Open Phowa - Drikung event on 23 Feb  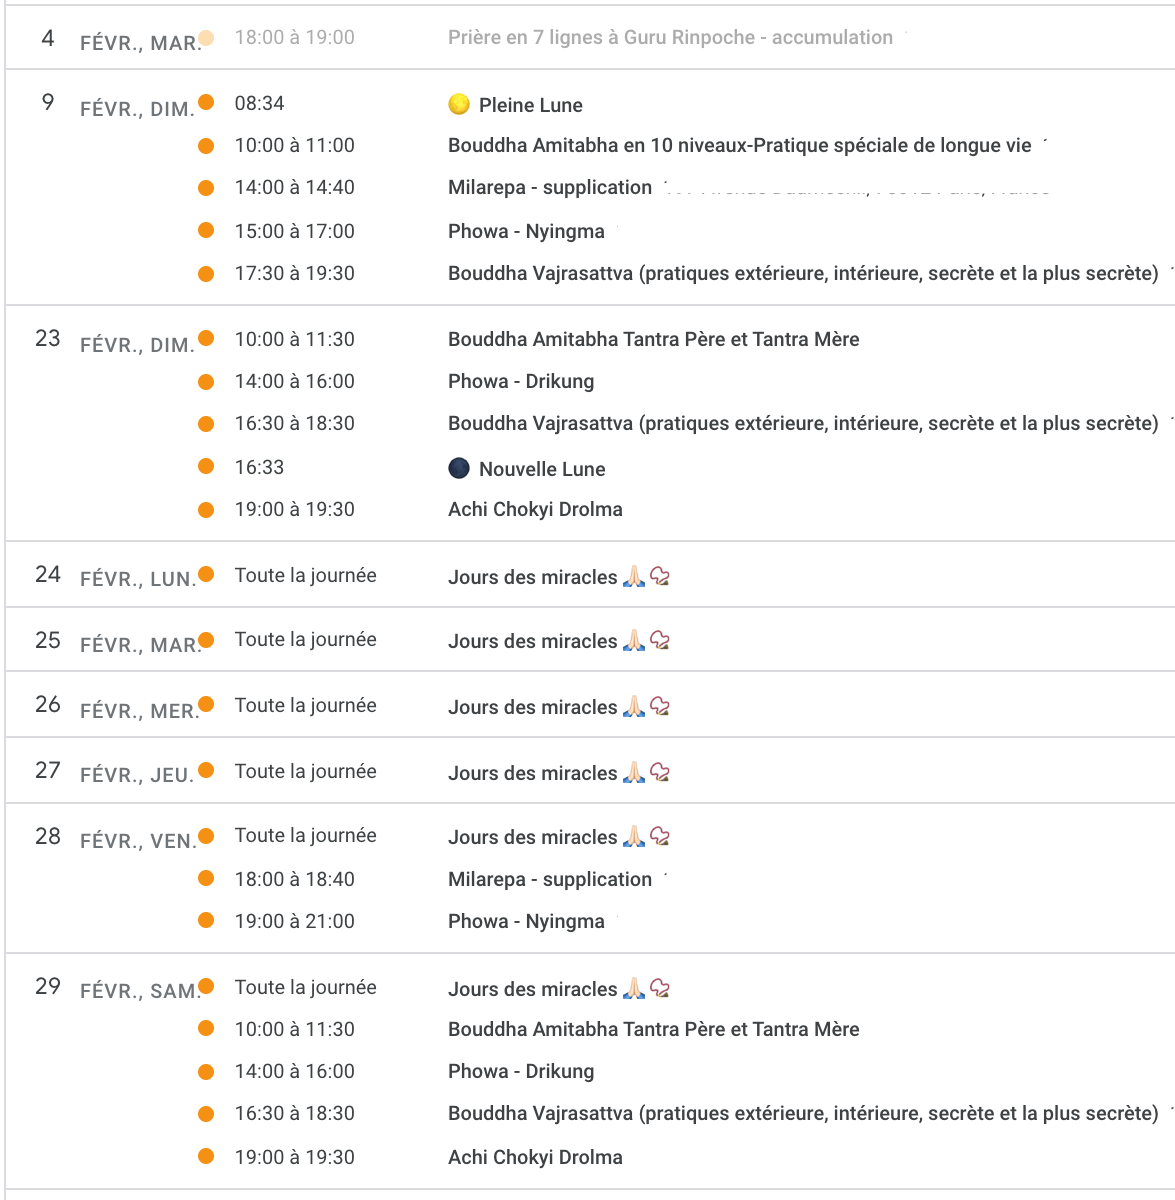[x=520, y=382]
